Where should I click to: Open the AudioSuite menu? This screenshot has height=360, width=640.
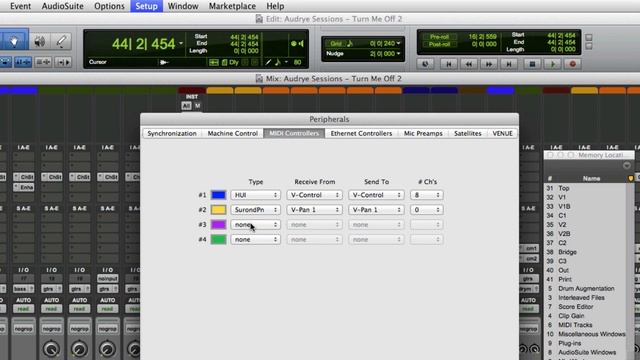(62, 6)
